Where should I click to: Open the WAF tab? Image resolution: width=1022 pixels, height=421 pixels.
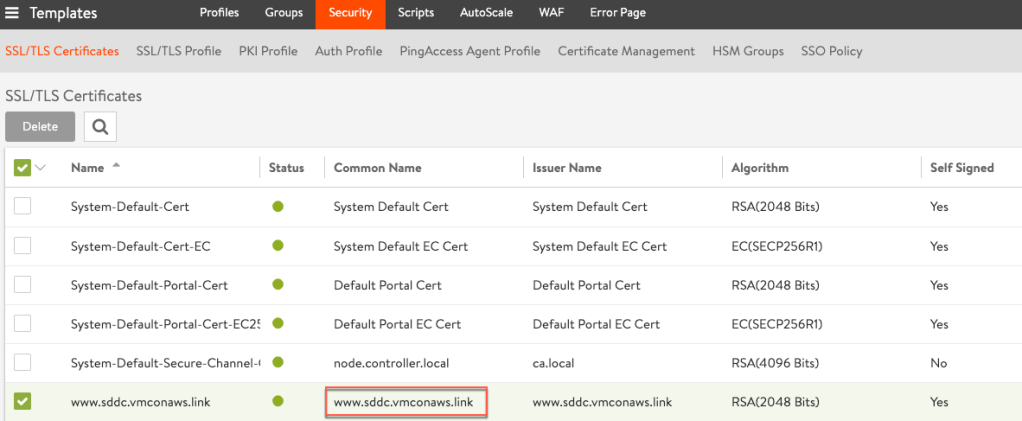550,13
